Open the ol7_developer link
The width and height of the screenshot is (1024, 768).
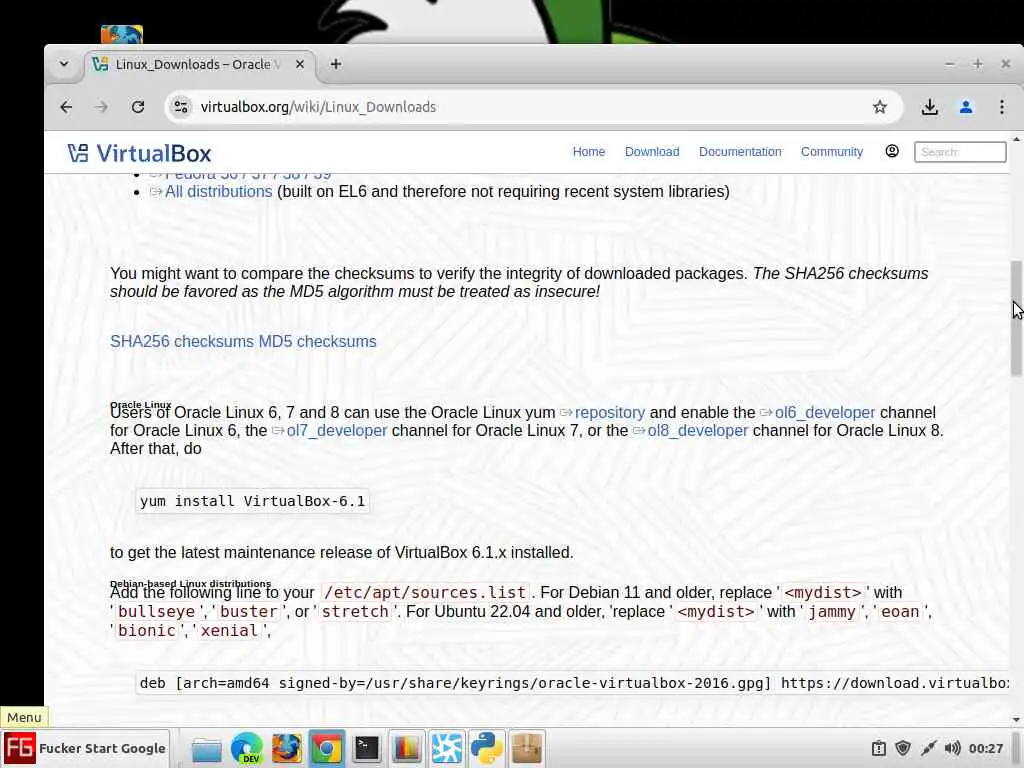click(x=337, y=431)
